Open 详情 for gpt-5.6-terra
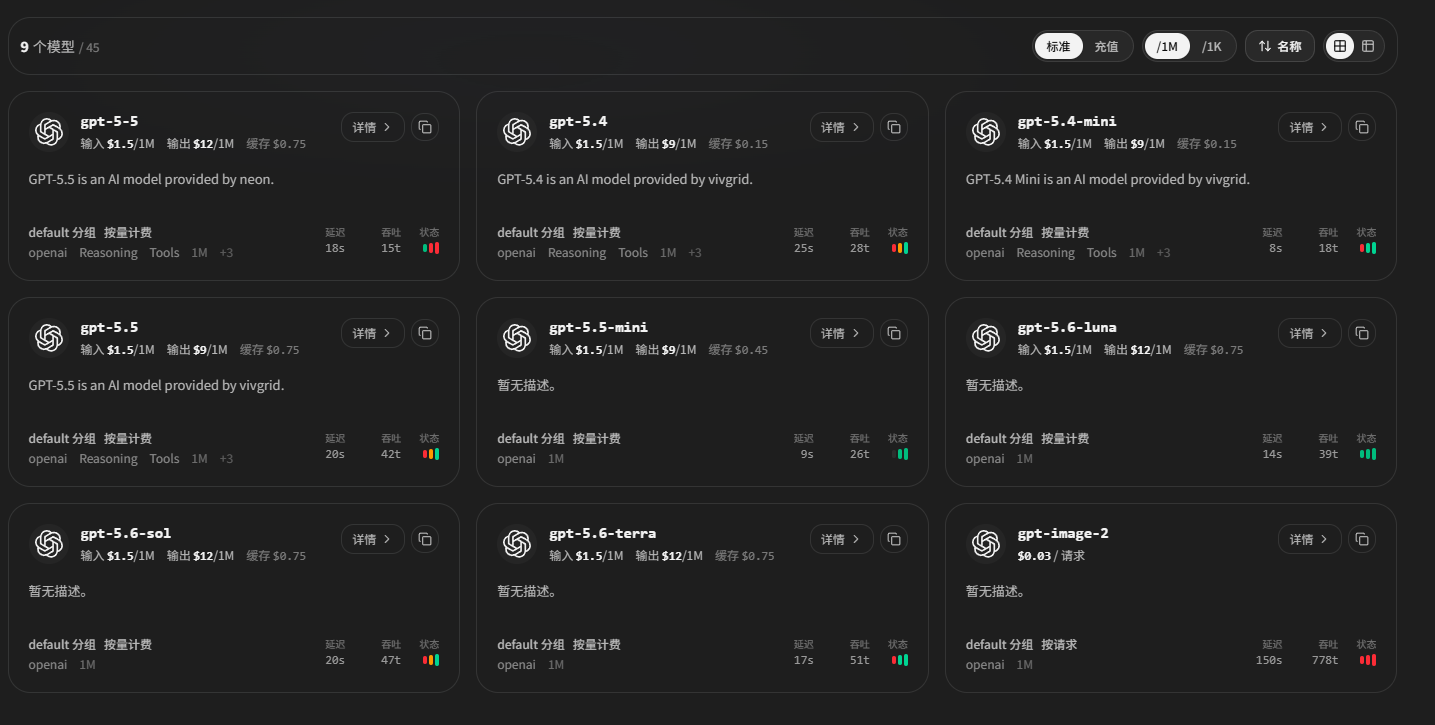Image resolution: width=1435 pixels, height=725 pixels. click(841, 539)
